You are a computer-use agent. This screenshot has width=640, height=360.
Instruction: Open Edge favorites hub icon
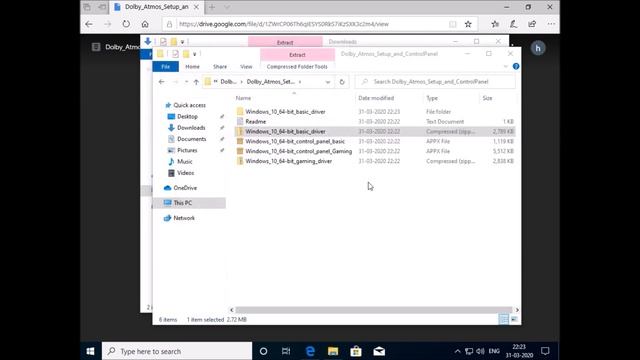[495, 24]
